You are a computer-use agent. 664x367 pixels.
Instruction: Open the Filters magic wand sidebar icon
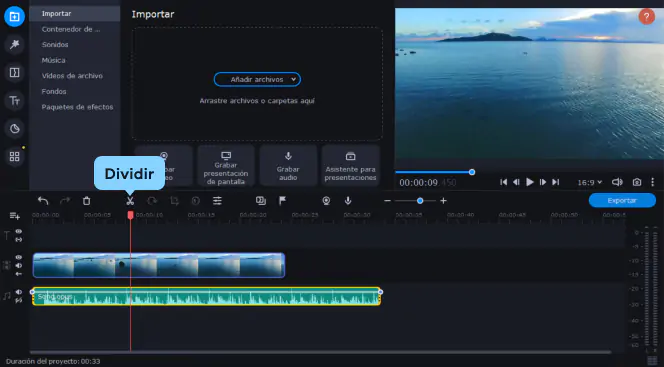point(14,44)
